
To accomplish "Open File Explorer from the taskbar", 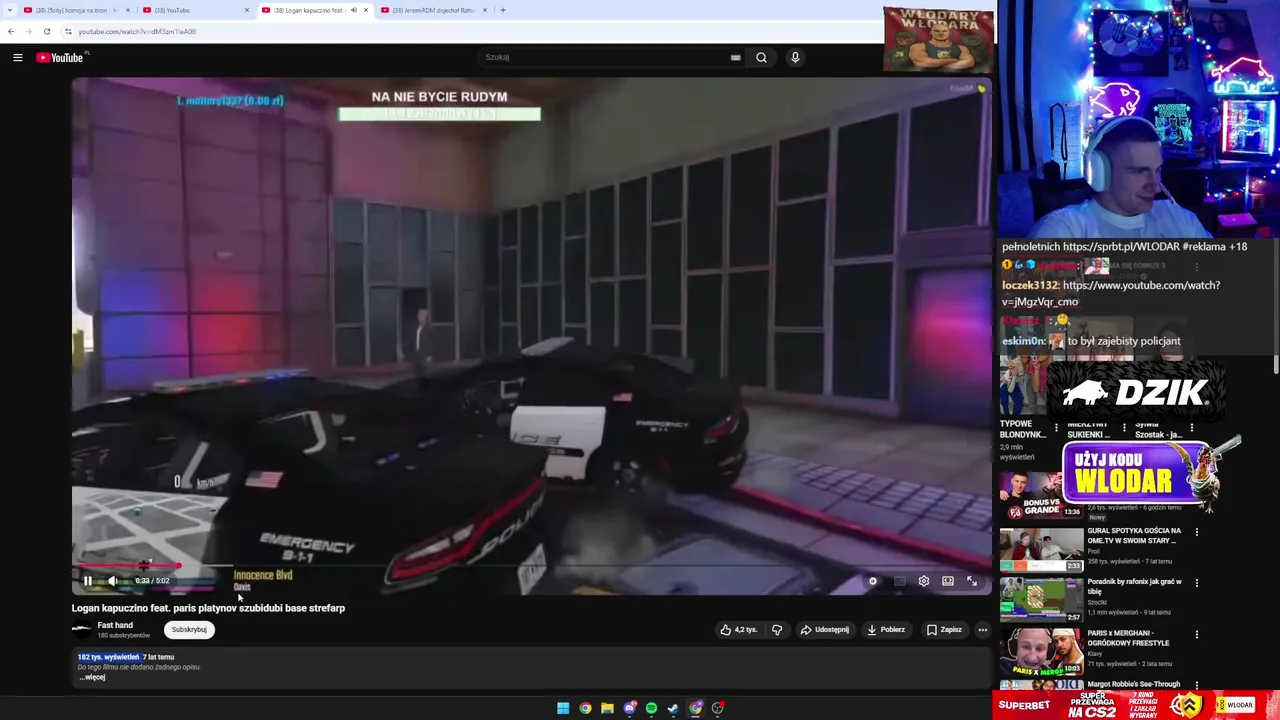I will pos(607,708).
